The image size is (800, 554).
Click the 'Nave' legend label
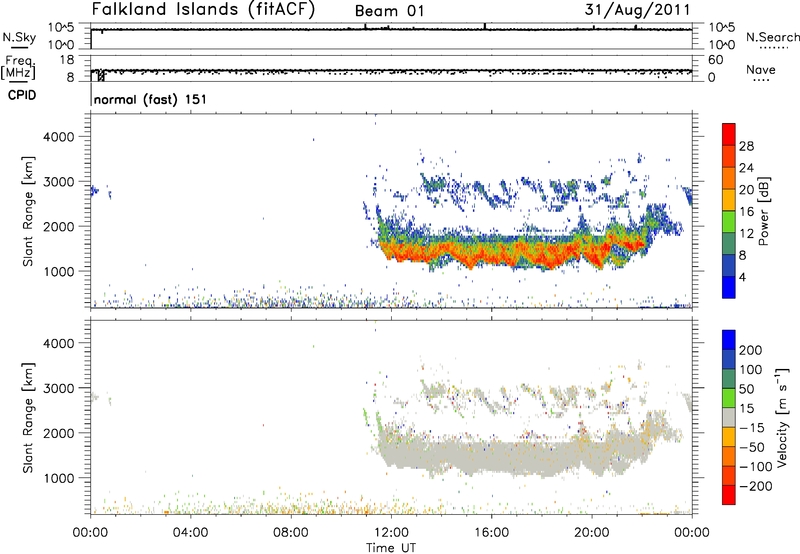pos(761,70)
